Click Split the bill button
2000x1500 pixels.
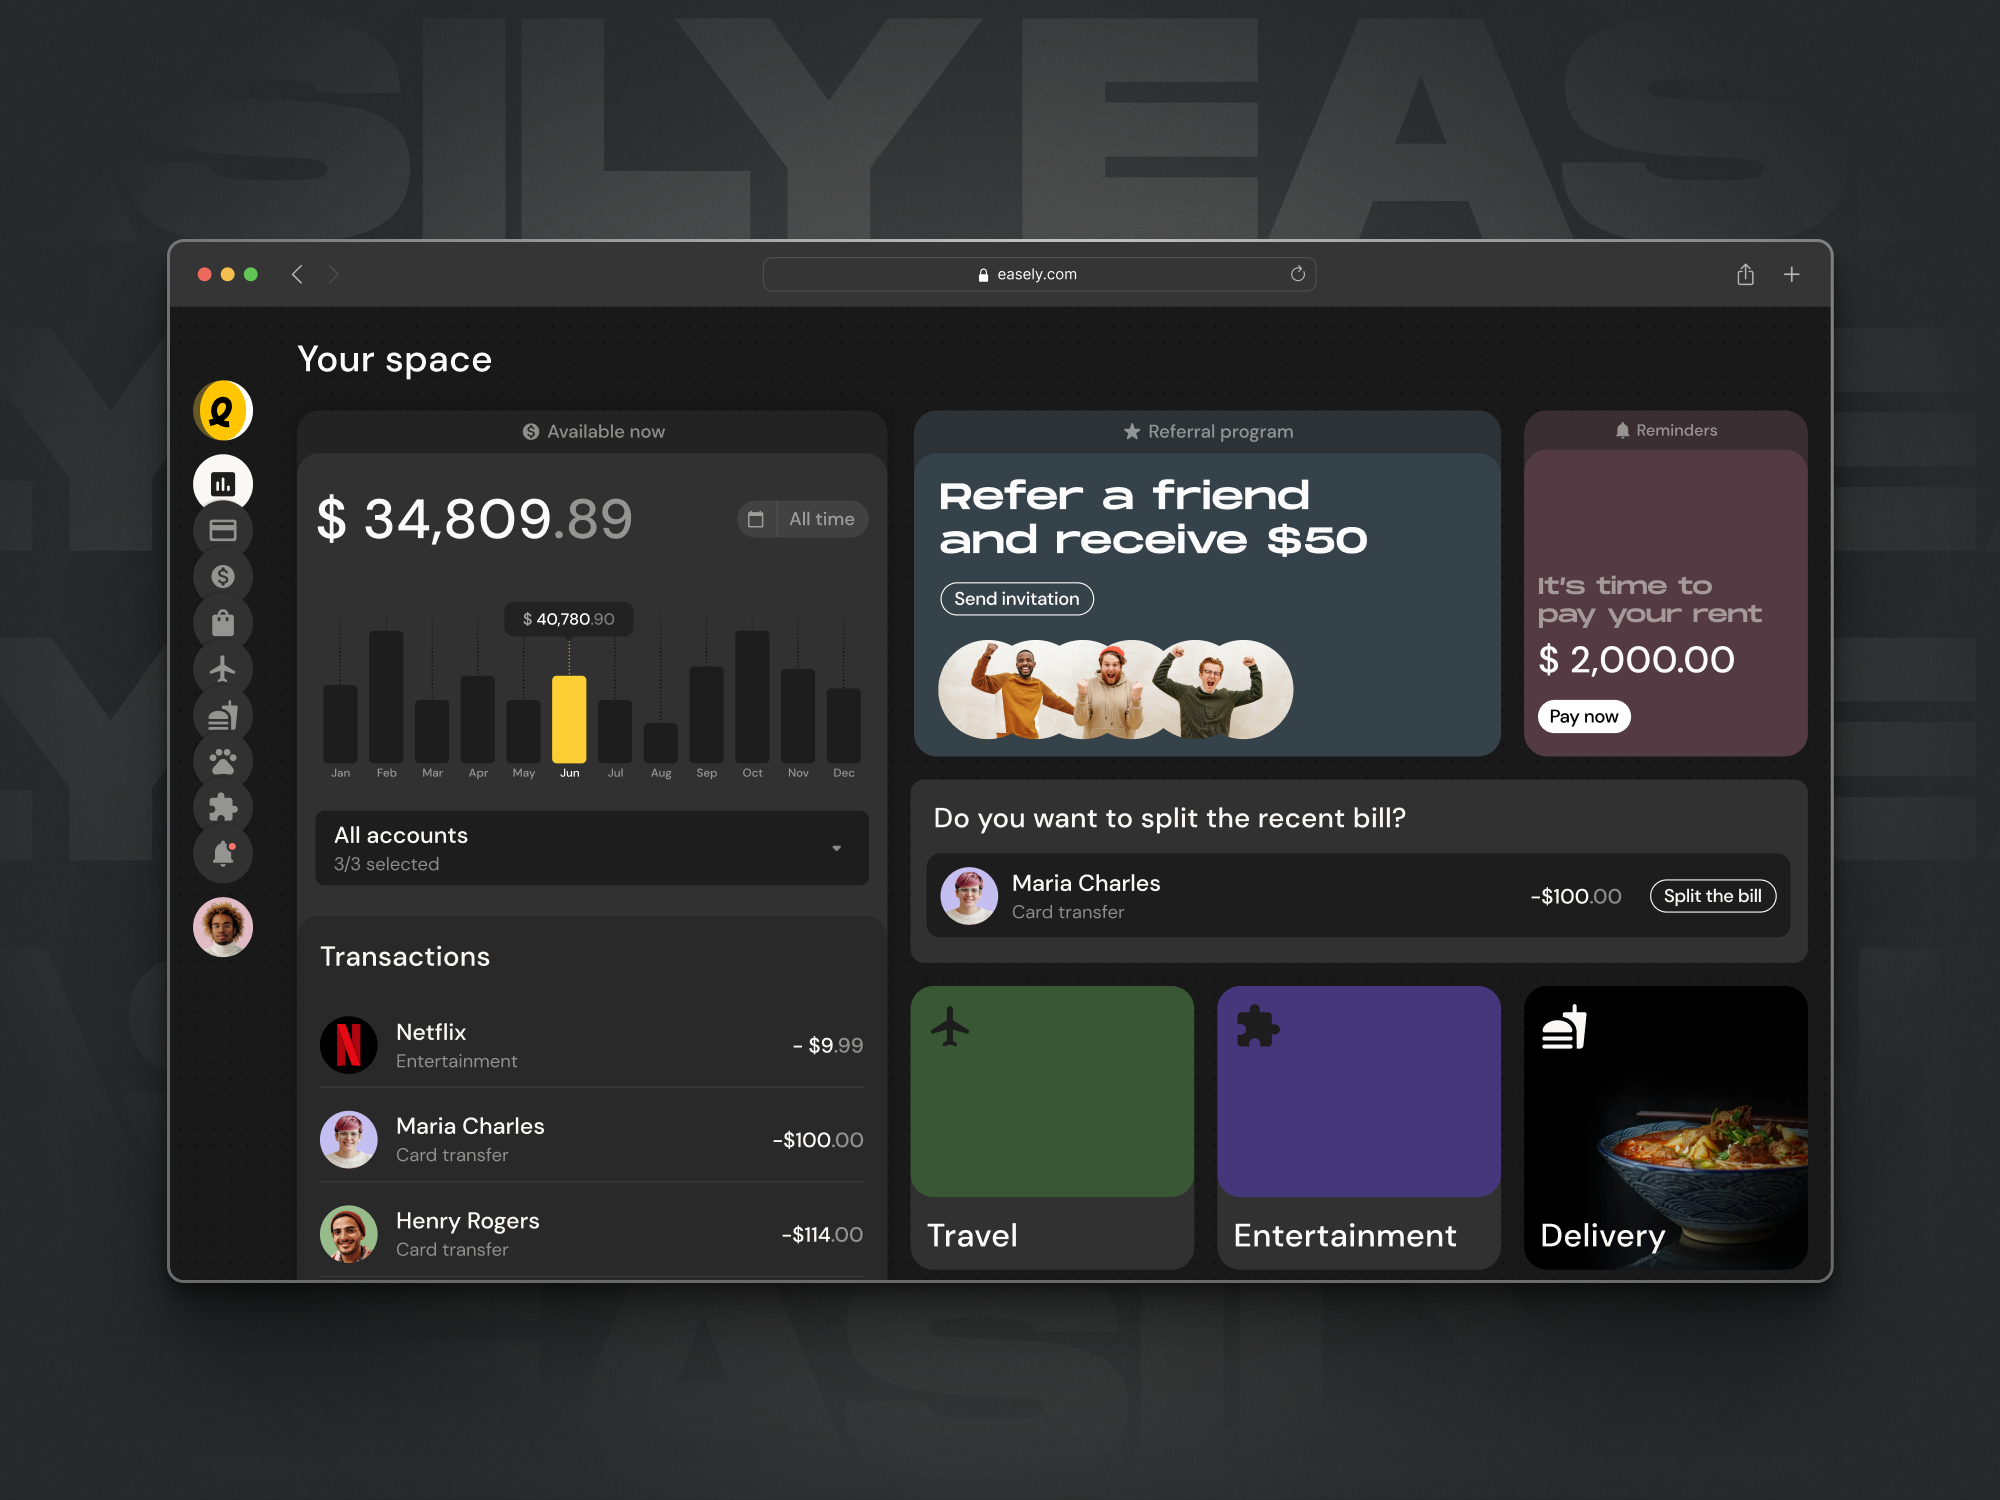(x=1713, y=896)
